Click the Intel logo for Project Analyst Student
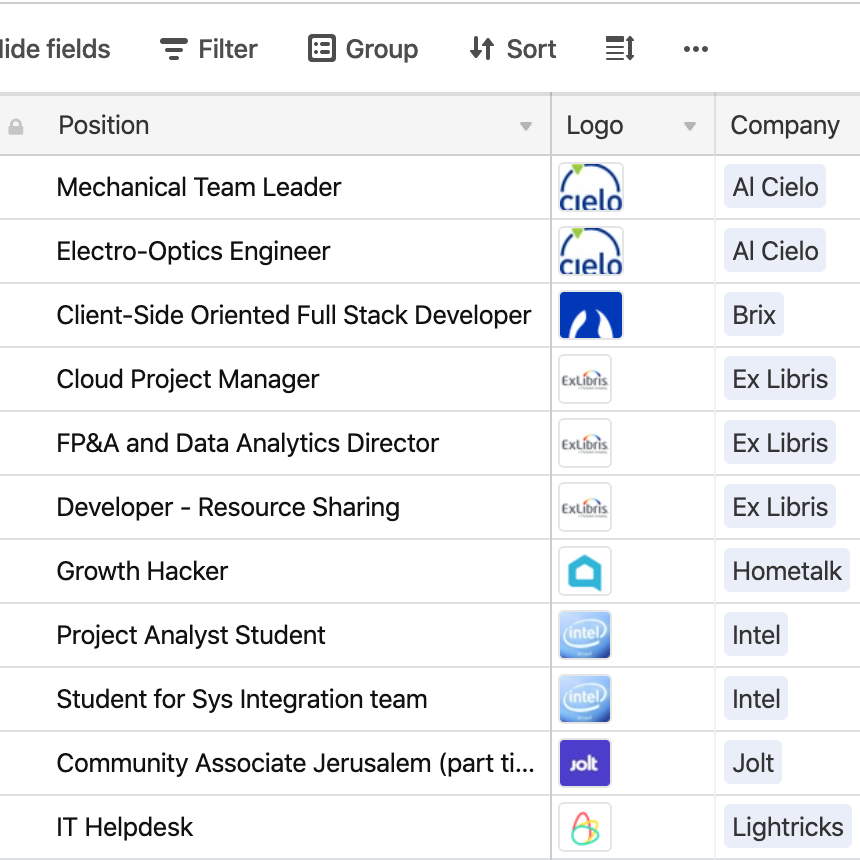The height and width of the screenshot is (860, 860). [584, 635]
